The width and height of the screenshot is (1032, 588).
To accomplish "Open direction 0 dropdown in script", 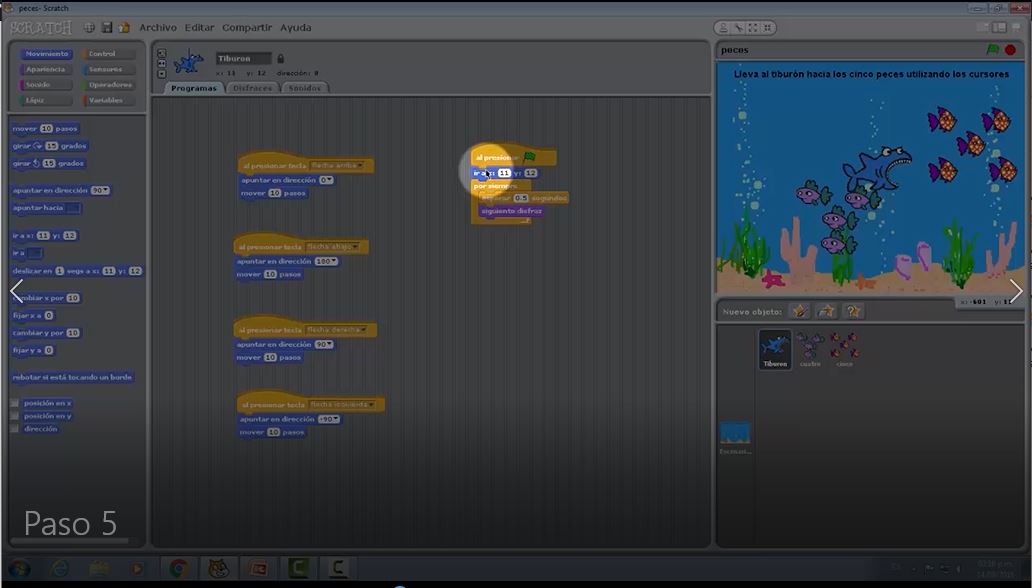I will (x=326, y=180).
